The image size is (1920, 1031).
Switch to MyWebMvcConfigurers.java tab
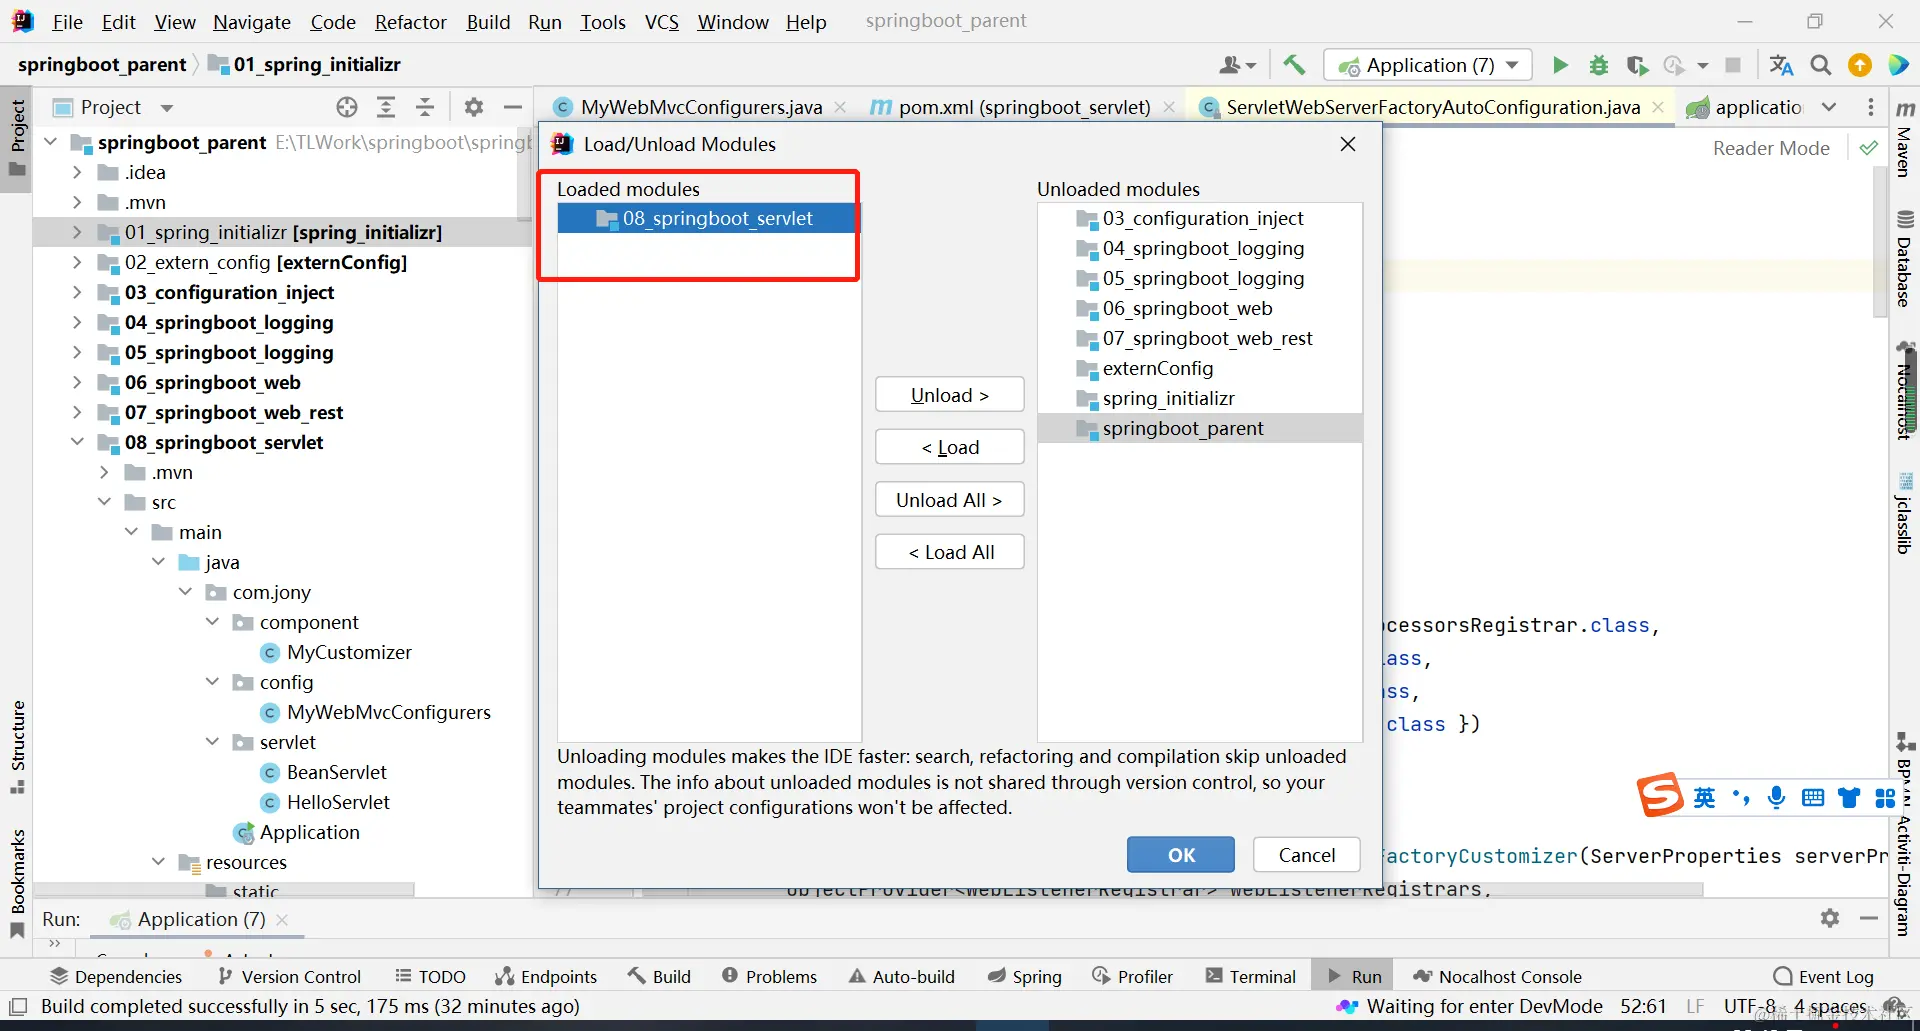(701, 107)
